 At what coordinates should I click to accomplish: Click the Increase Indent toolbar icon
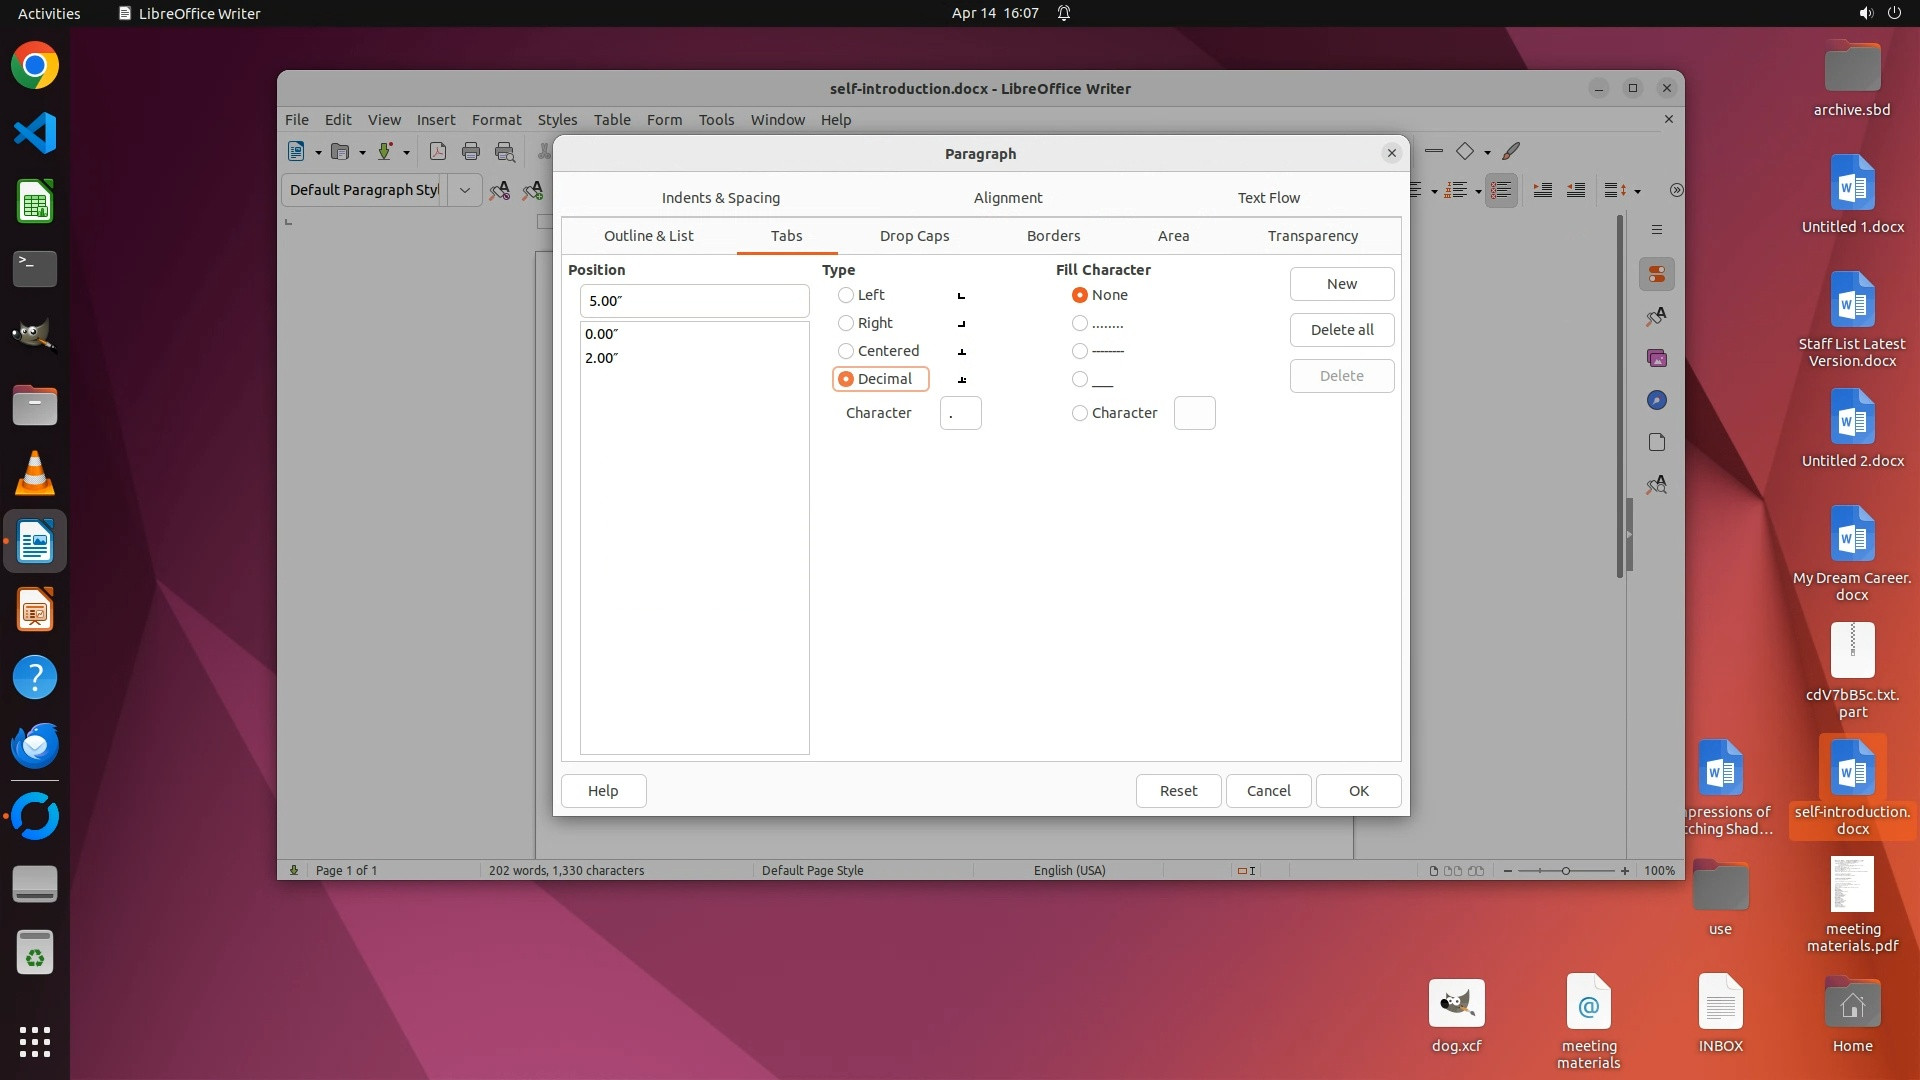(1543, 190)
